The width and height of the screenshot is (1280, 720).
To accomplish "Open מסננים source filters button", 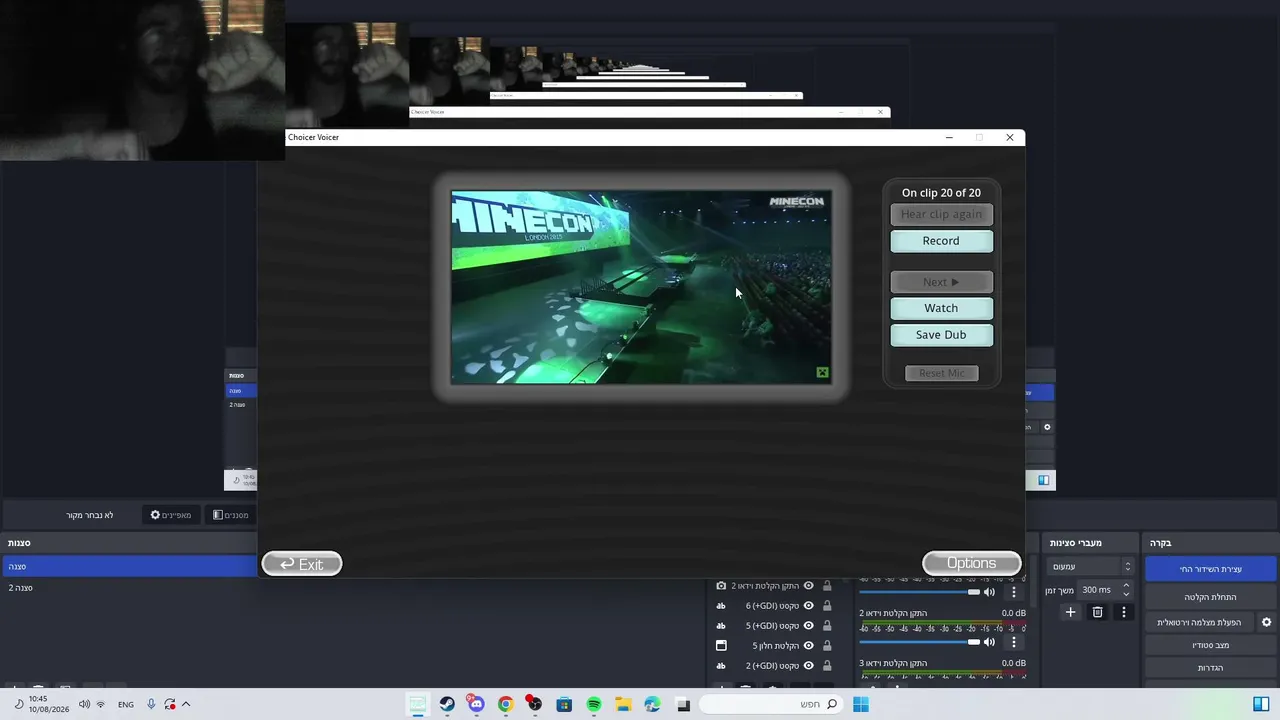I will (231, 515).
